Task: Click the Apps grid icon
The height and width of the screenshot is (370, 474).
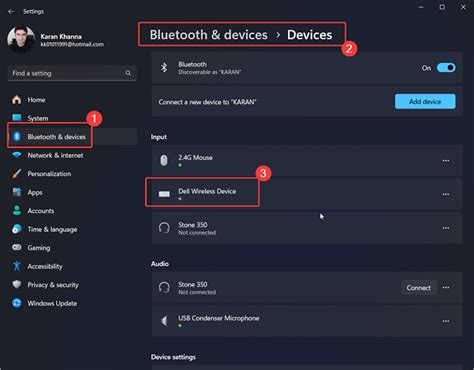Action: [17, 192]
